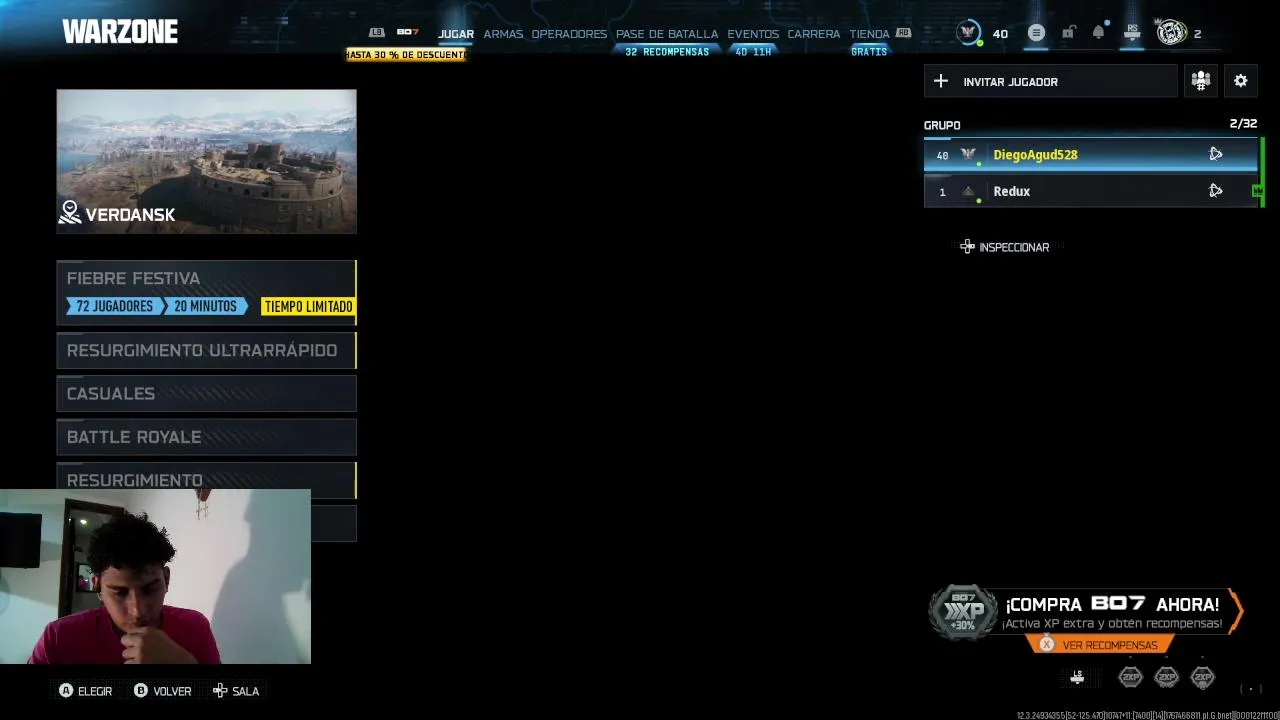Open the EVENTOS tab
The width and height of the screenshot is (1280, 720).
(753, 34)
